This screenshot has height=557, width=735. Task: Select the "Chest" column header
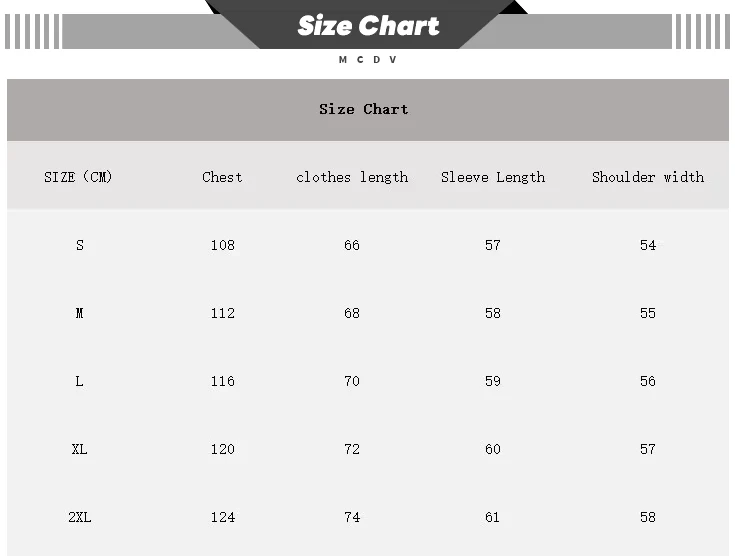click(222, 177)
